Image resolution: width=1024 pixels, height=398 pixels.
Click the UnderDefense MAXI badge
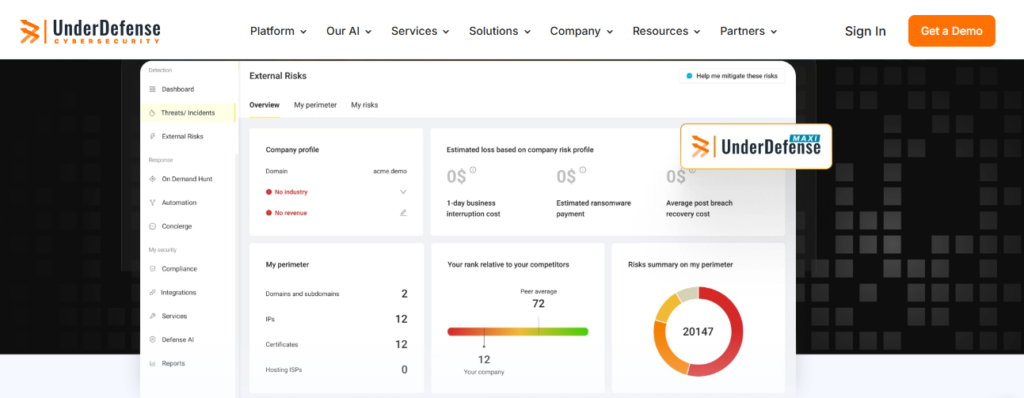(756, 146)
